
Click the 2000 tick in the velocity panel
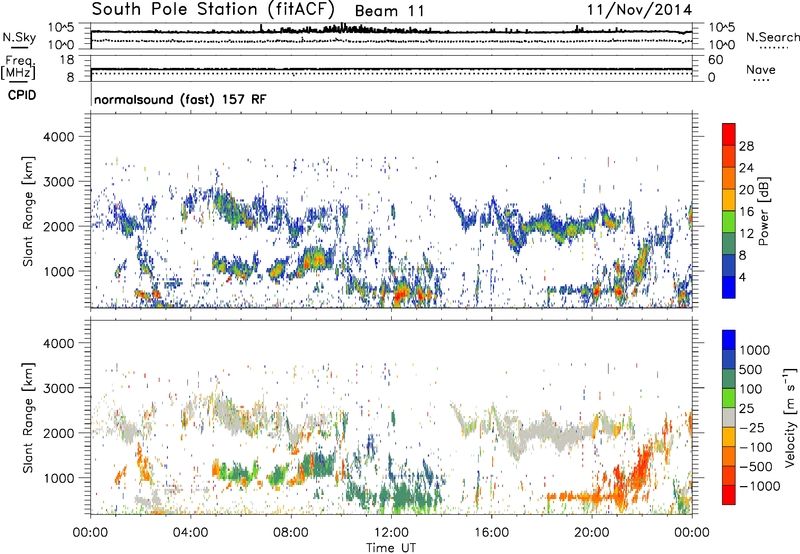(x=59, y=433)
